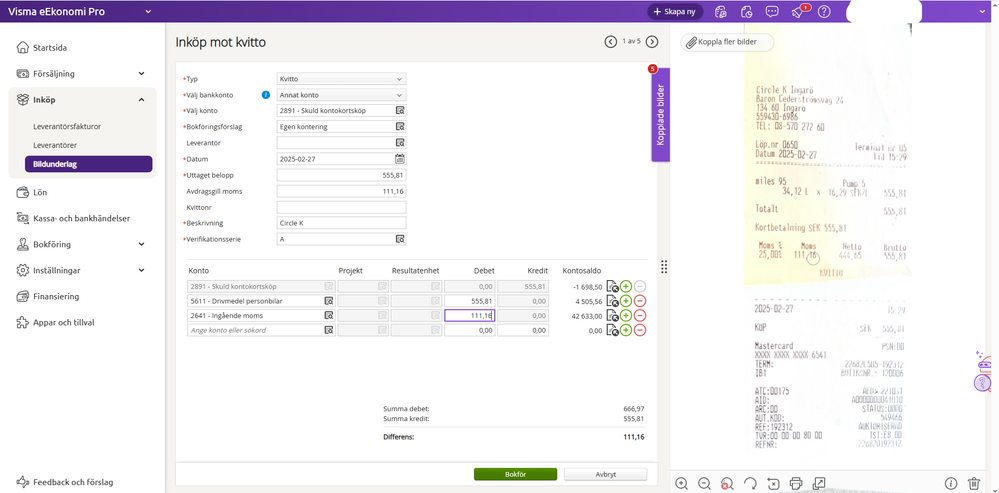Open the Välj bankkonto dropdown
This screenshot has width=999, height=493.
pos(340,95)
